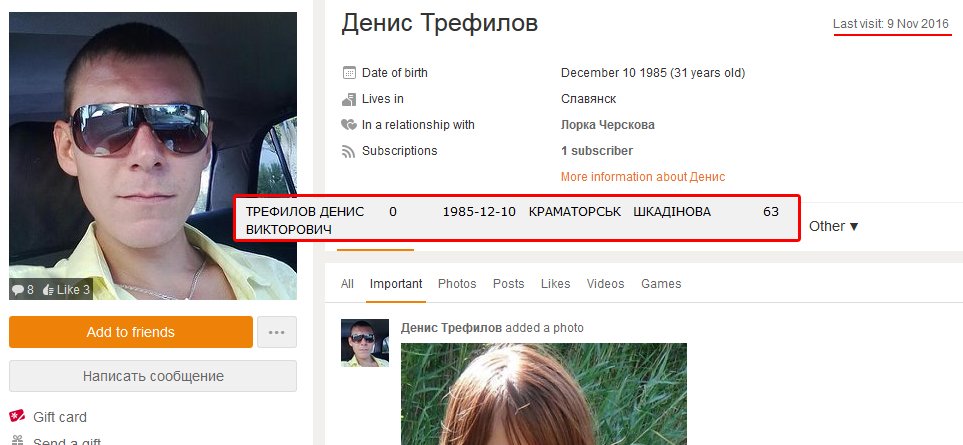963x445 pixels.
Task: Select the Important feed tab
Action: tap(396, 284)
